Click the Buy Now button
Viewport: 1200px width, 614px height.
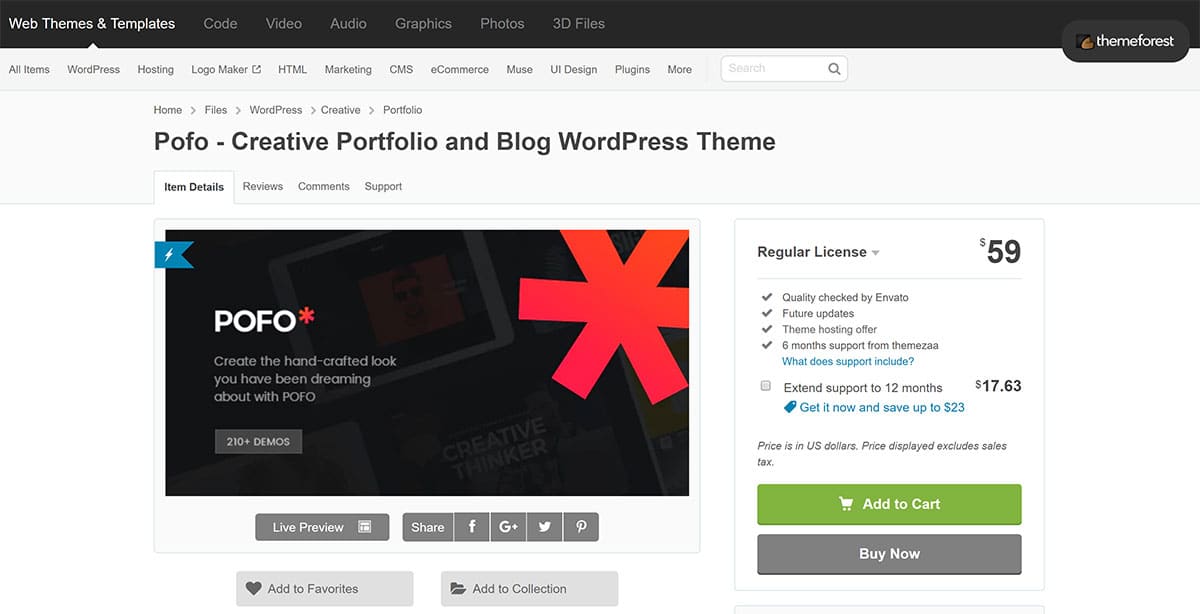(889, 554)
